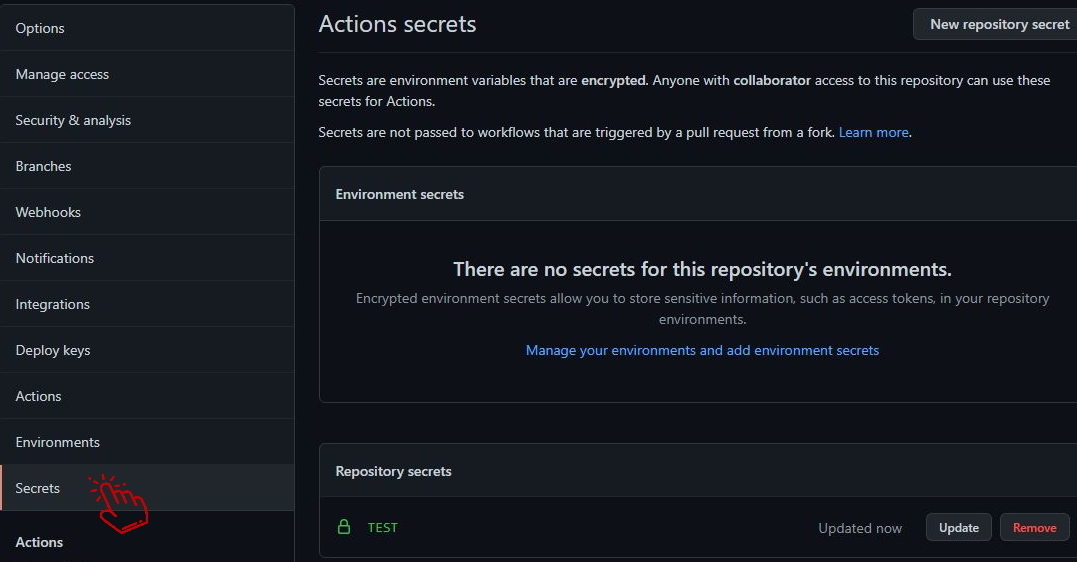The width and height of the screenshot is (1077, 562).
Task: Click the lock icon beside TEST secret
Action: [x=344, y=527]
